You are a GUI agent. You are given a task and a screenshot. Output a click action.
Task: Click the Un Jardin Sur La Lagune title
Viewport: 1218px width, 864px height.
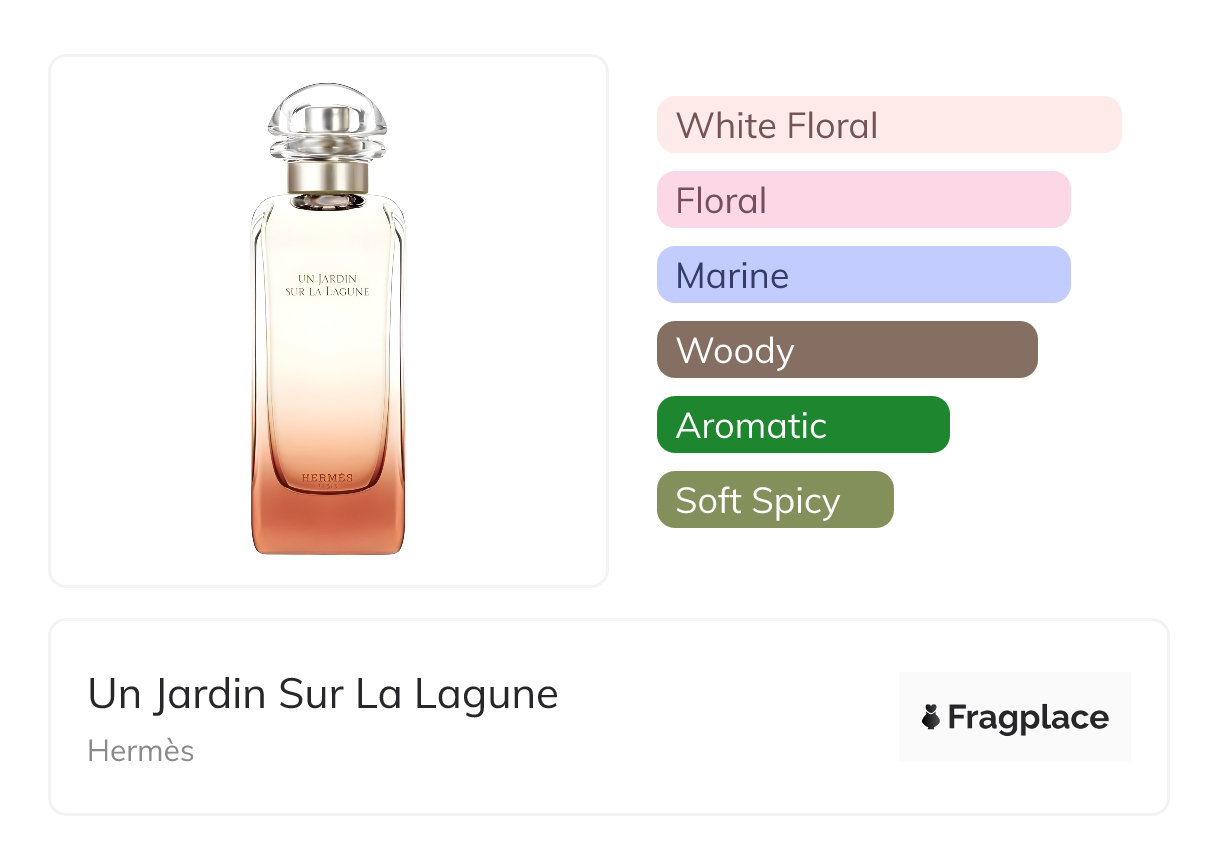click(x=323, y=694)
